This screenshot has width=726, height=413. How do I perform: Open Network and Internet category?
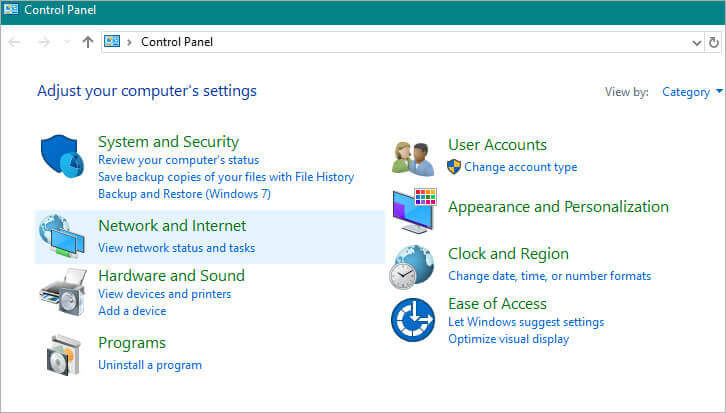click(x=172, y=225)
